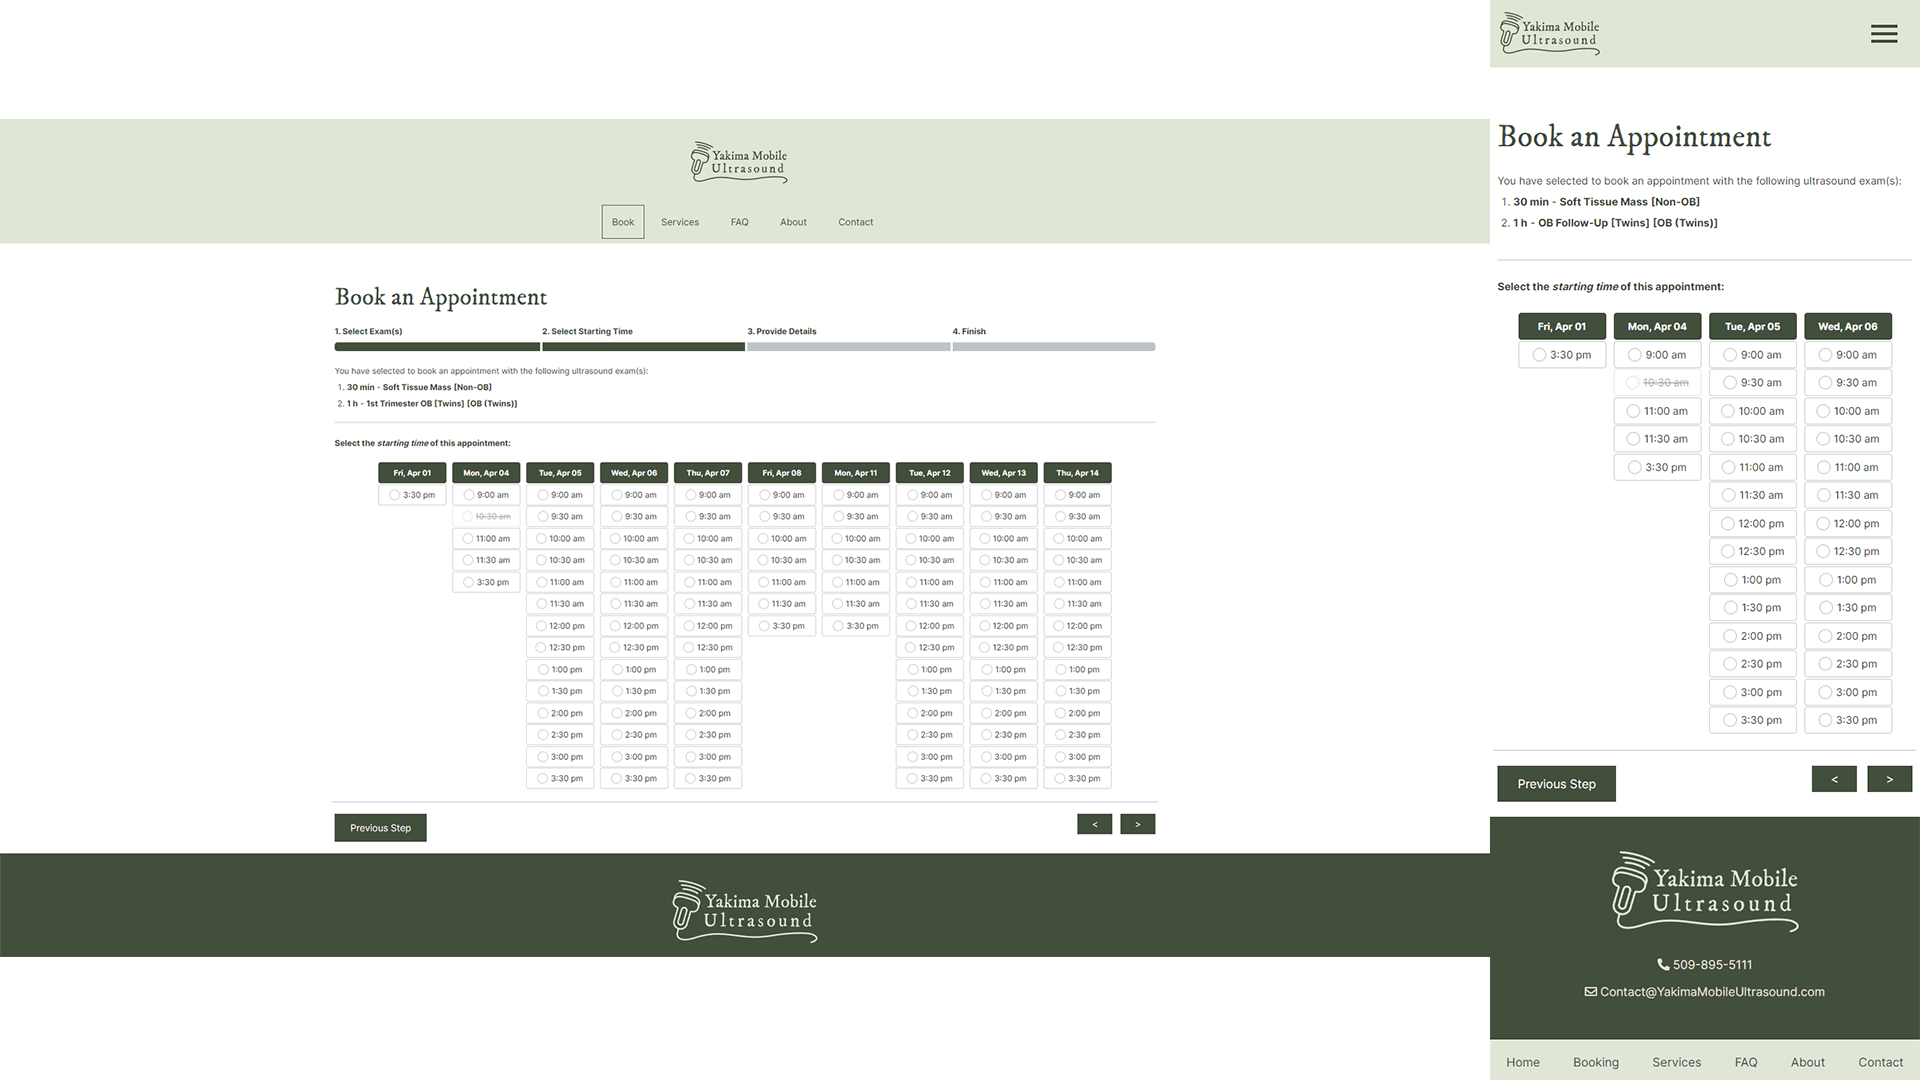This screenshot has height=1080, width=1920.
Task: Open the hamburger menu in mobile header
Action: click(1883, 34)
